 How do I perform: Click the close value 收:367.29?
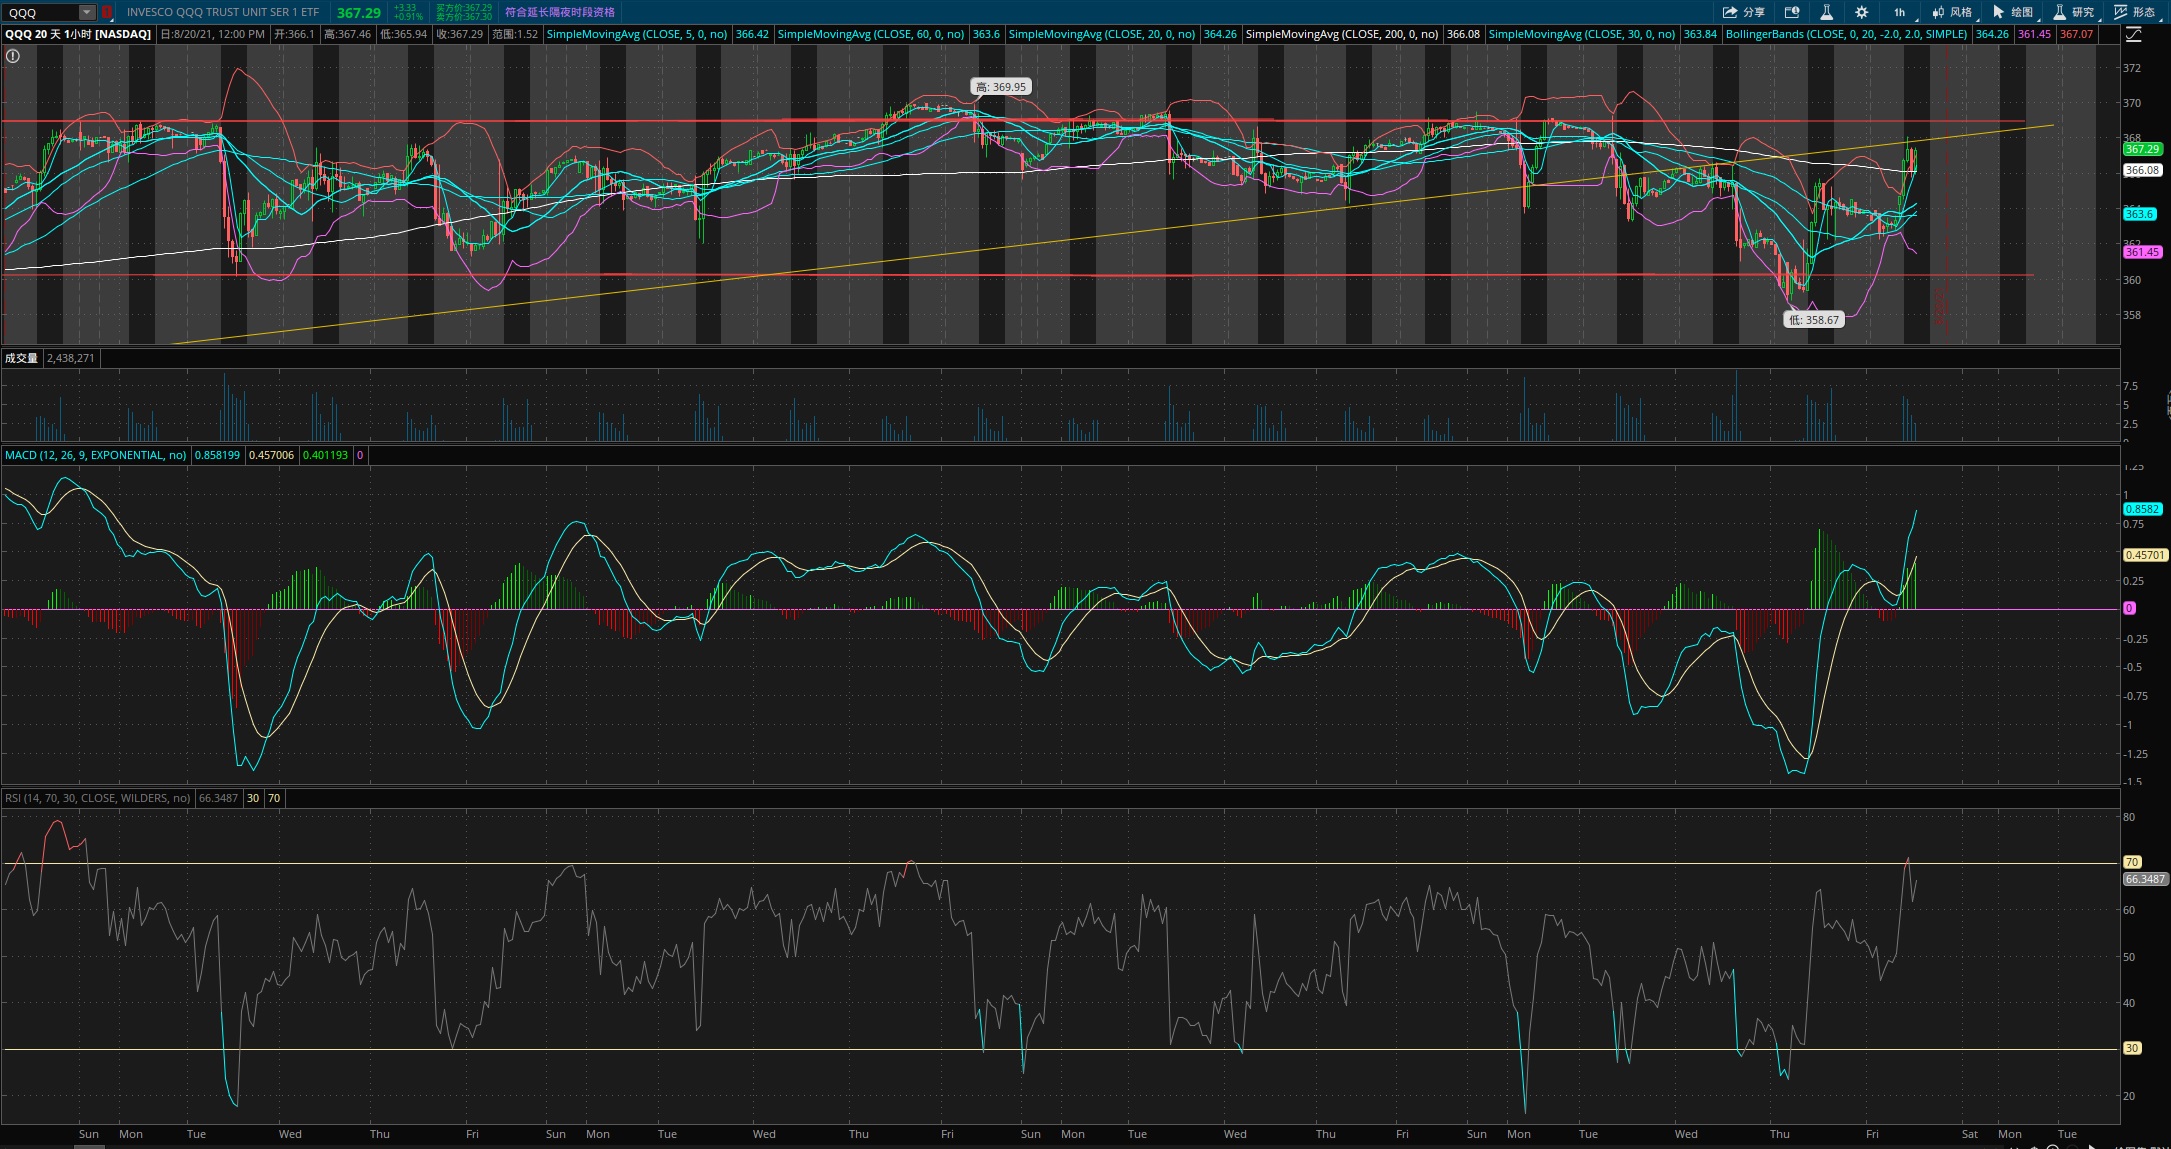(x=460, y=34)
